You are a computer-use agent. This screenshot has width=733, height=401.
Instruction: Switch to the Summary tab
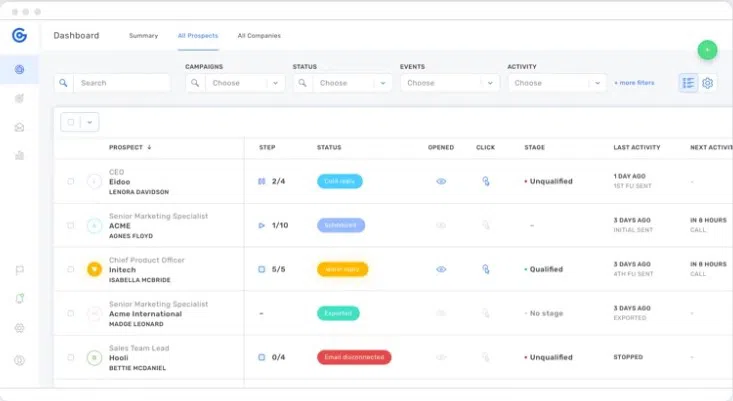click(143, 36)
